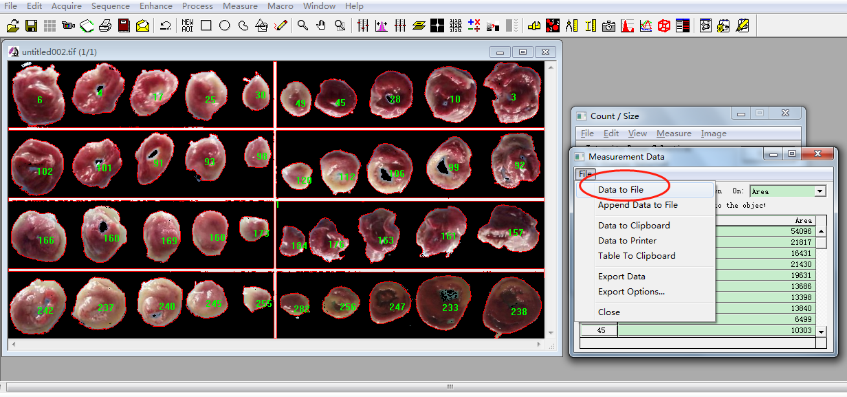Open the Macro menu
The height and width of the screenshot is (397, 847).
click(x=280, y=6)
